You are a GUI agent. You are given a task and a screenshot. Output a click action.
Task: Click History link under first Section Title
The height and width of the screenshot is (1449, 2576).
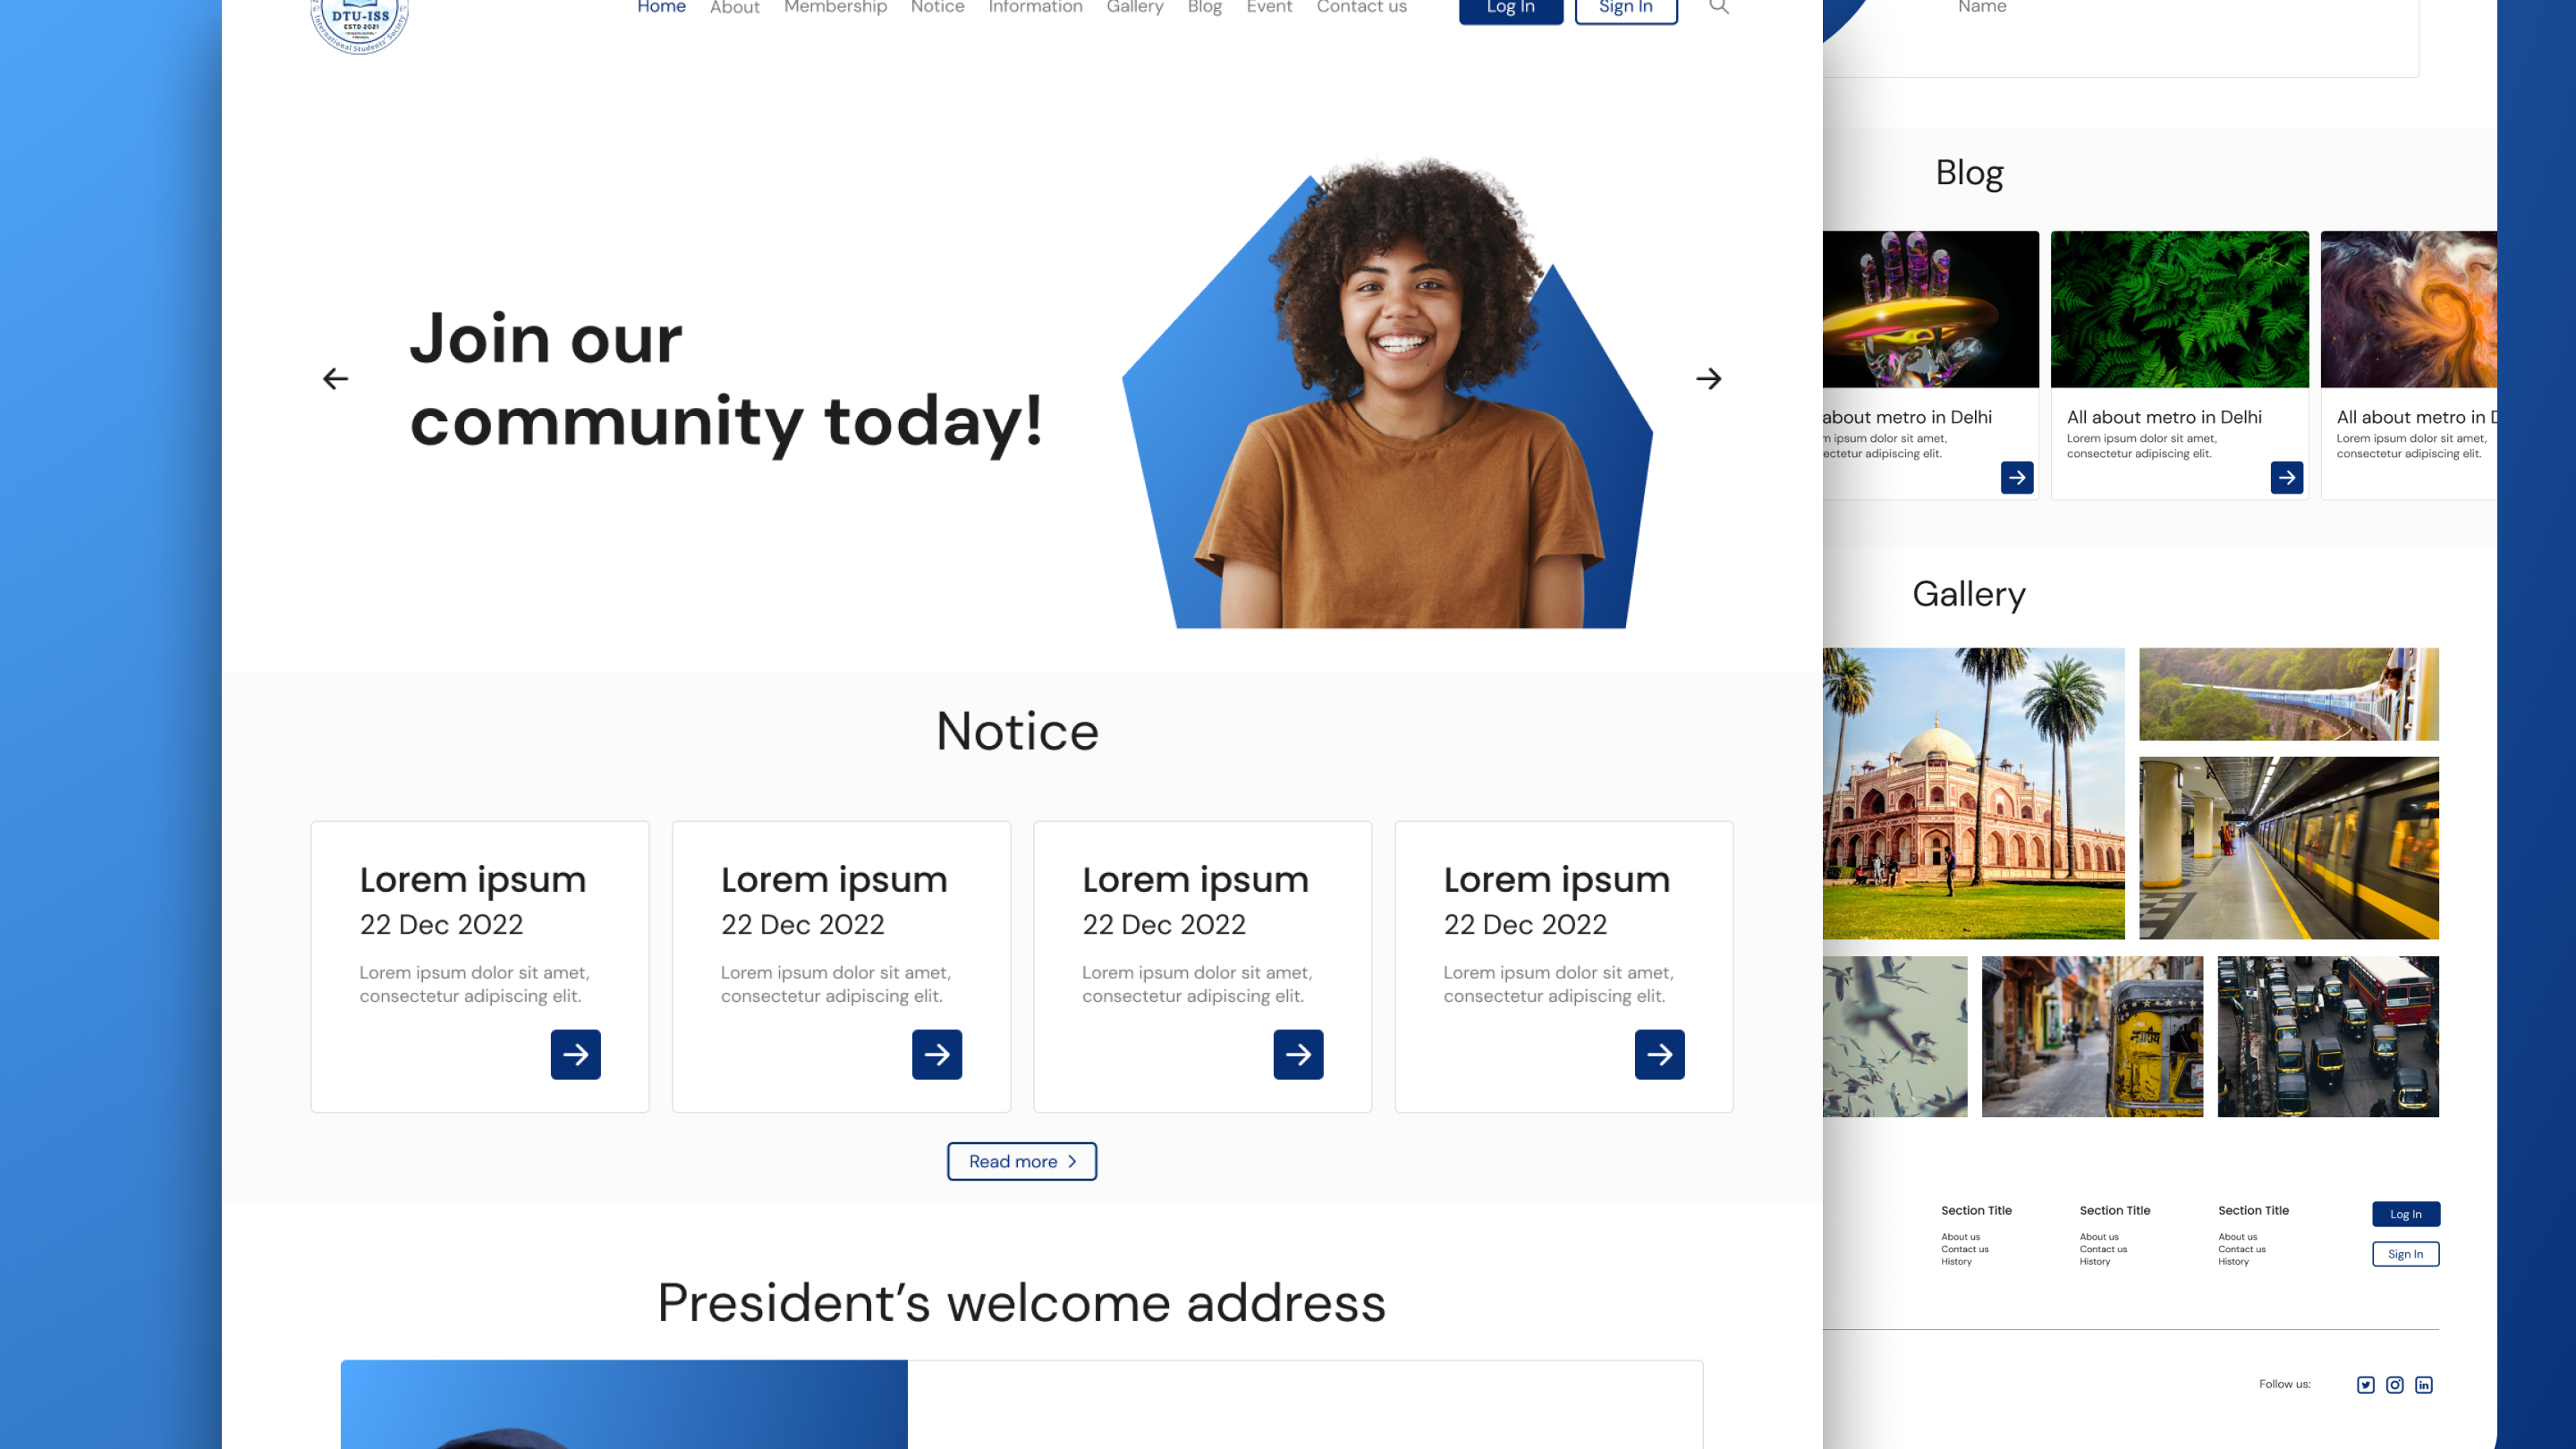coord(1956,1262)
